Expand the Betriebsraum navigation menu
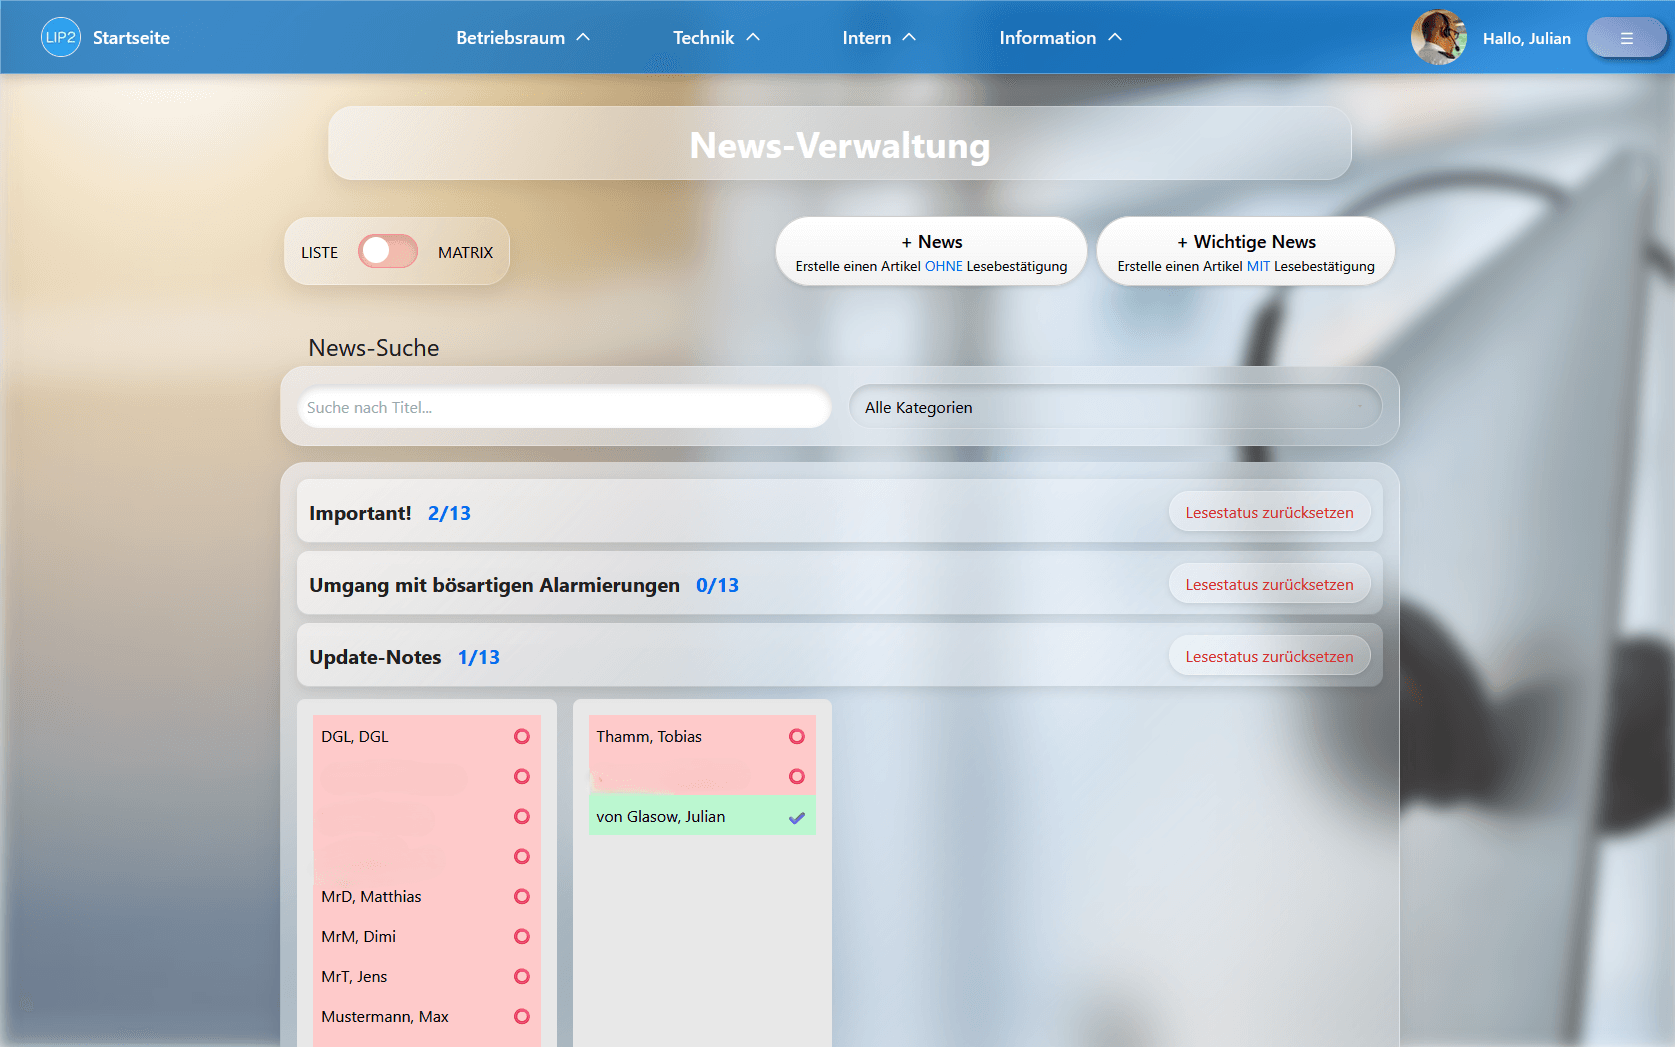 click(x=523, y=38)
